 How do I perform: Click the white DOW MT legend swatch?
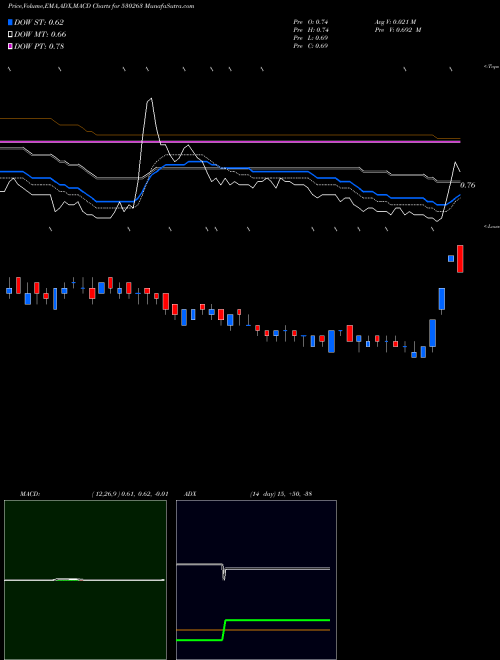pyautogui.click(x=11, y=34)
